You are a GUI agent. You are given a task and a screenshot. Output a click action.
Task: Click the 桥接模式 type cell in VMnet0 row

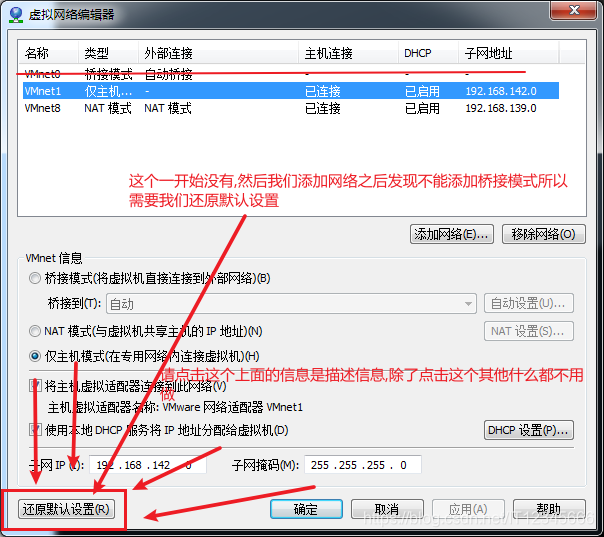(x=108, y=74)
